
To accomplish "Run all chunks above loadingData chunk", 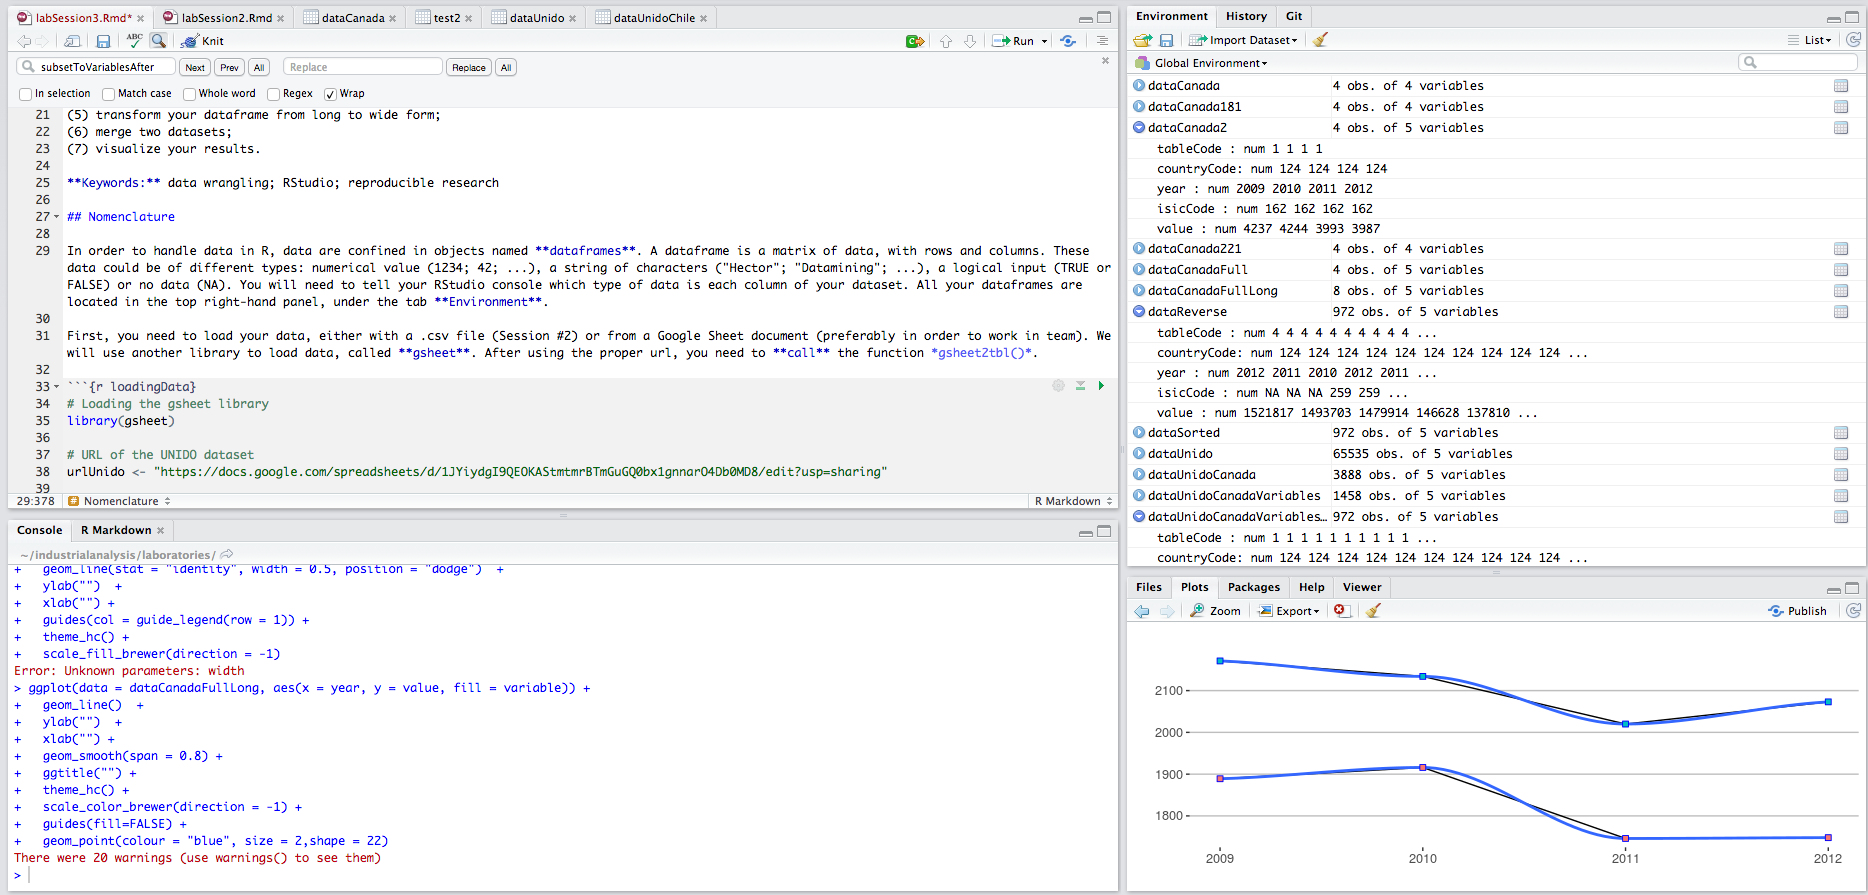I will pyautogui.click(x=1080, y=386).
